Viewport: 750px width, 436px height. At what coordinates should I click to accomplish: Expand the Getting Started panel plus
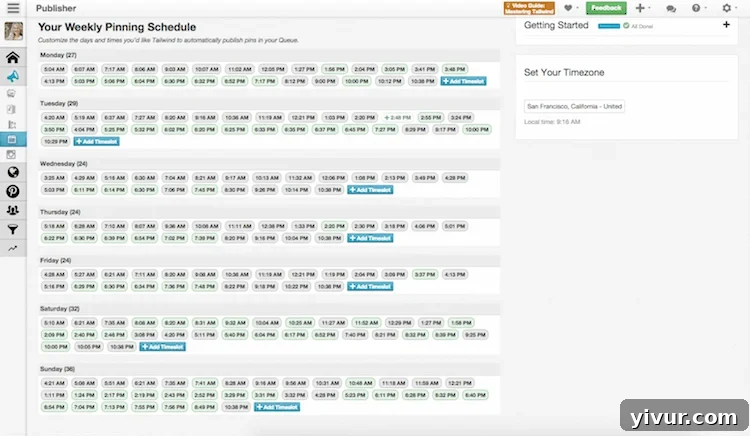726,24
